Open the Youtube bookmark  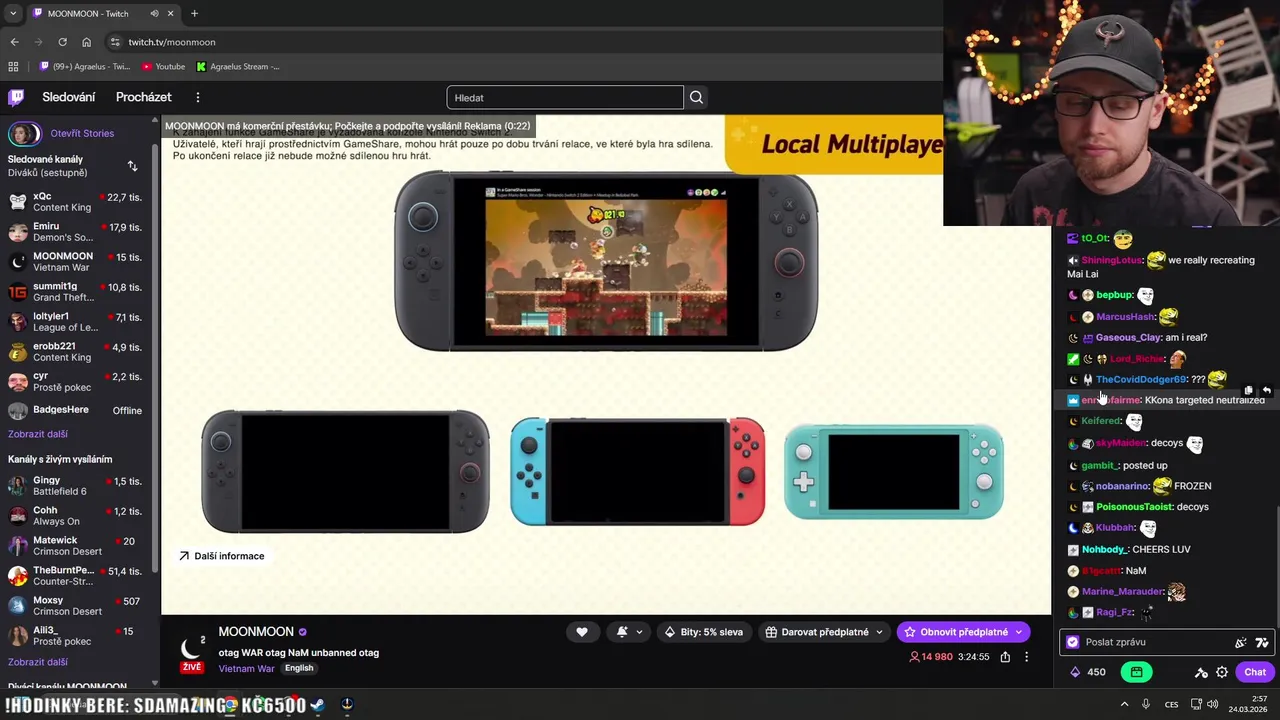pos(163,67)
